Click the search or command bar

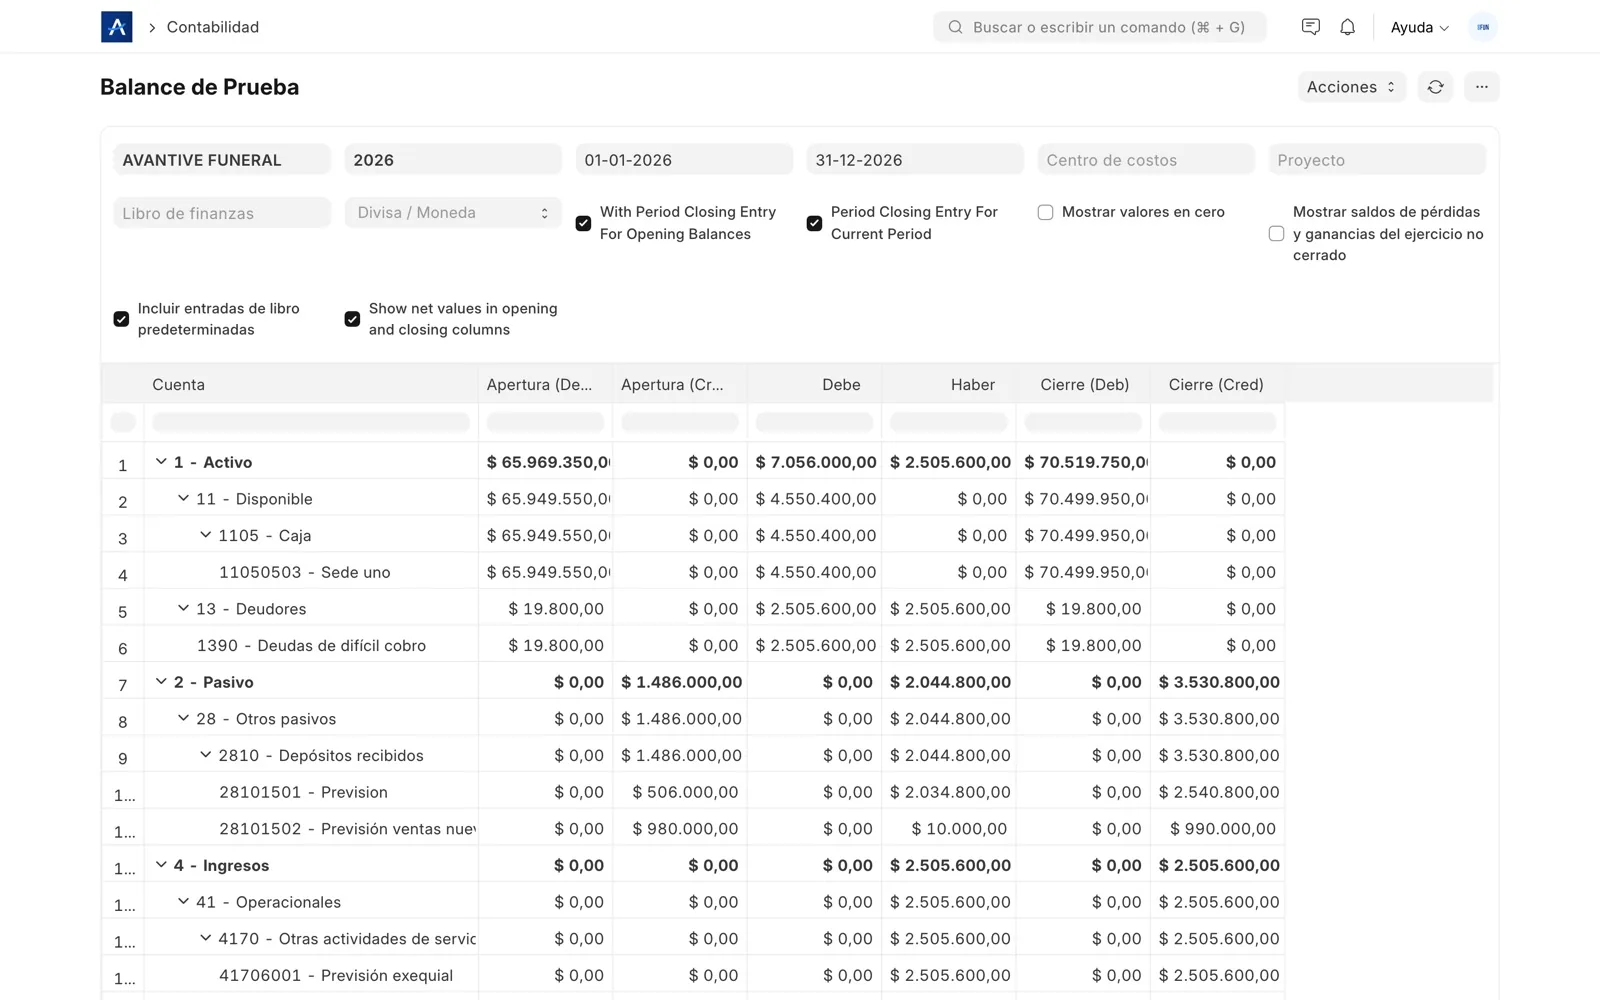[x=1099, y=27]
